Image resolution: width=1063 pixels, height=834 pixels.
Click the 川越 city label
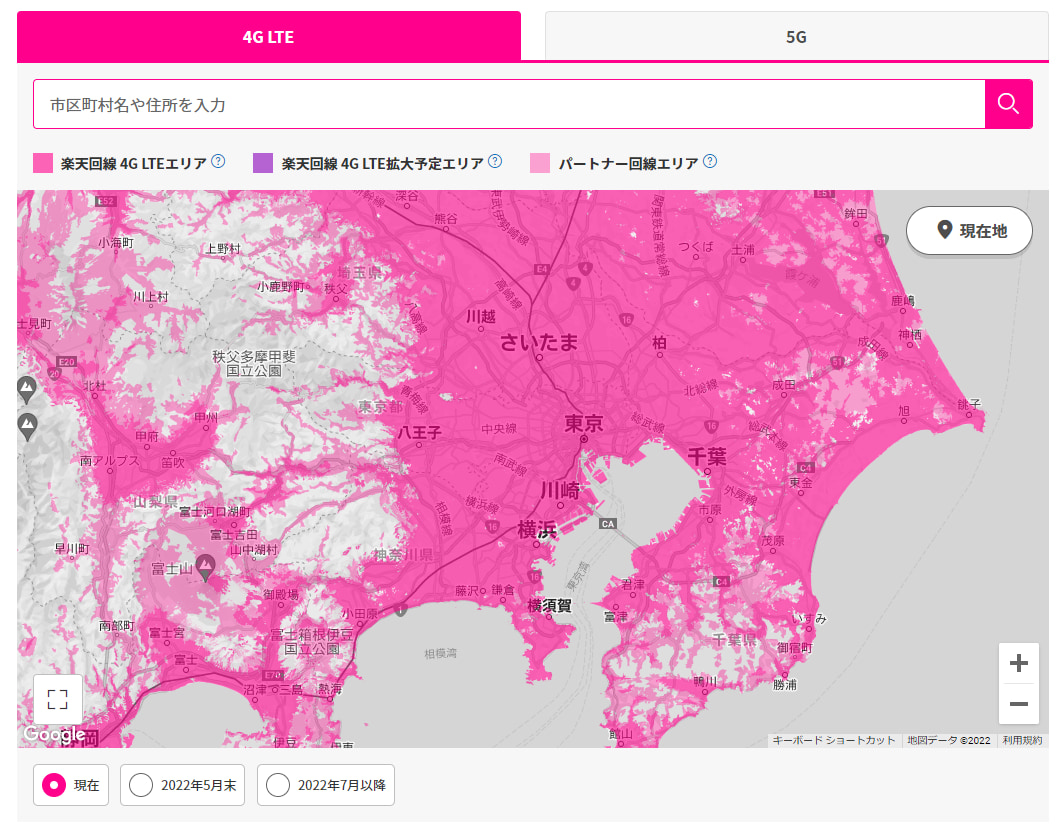[x=481, y=317]
